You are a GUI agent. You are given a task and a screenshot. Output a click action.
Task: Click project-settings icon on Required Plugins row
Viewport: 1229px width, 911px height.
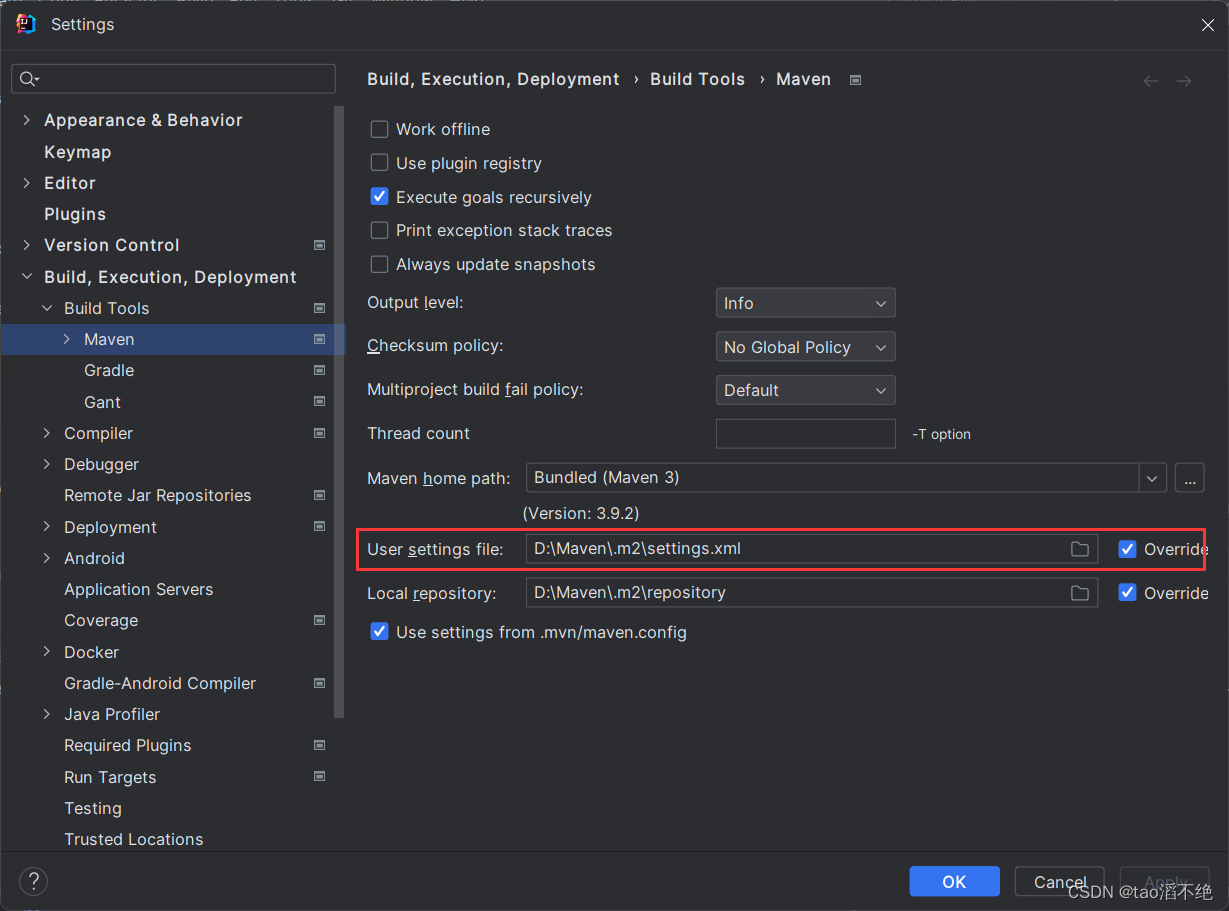point(320,745)
